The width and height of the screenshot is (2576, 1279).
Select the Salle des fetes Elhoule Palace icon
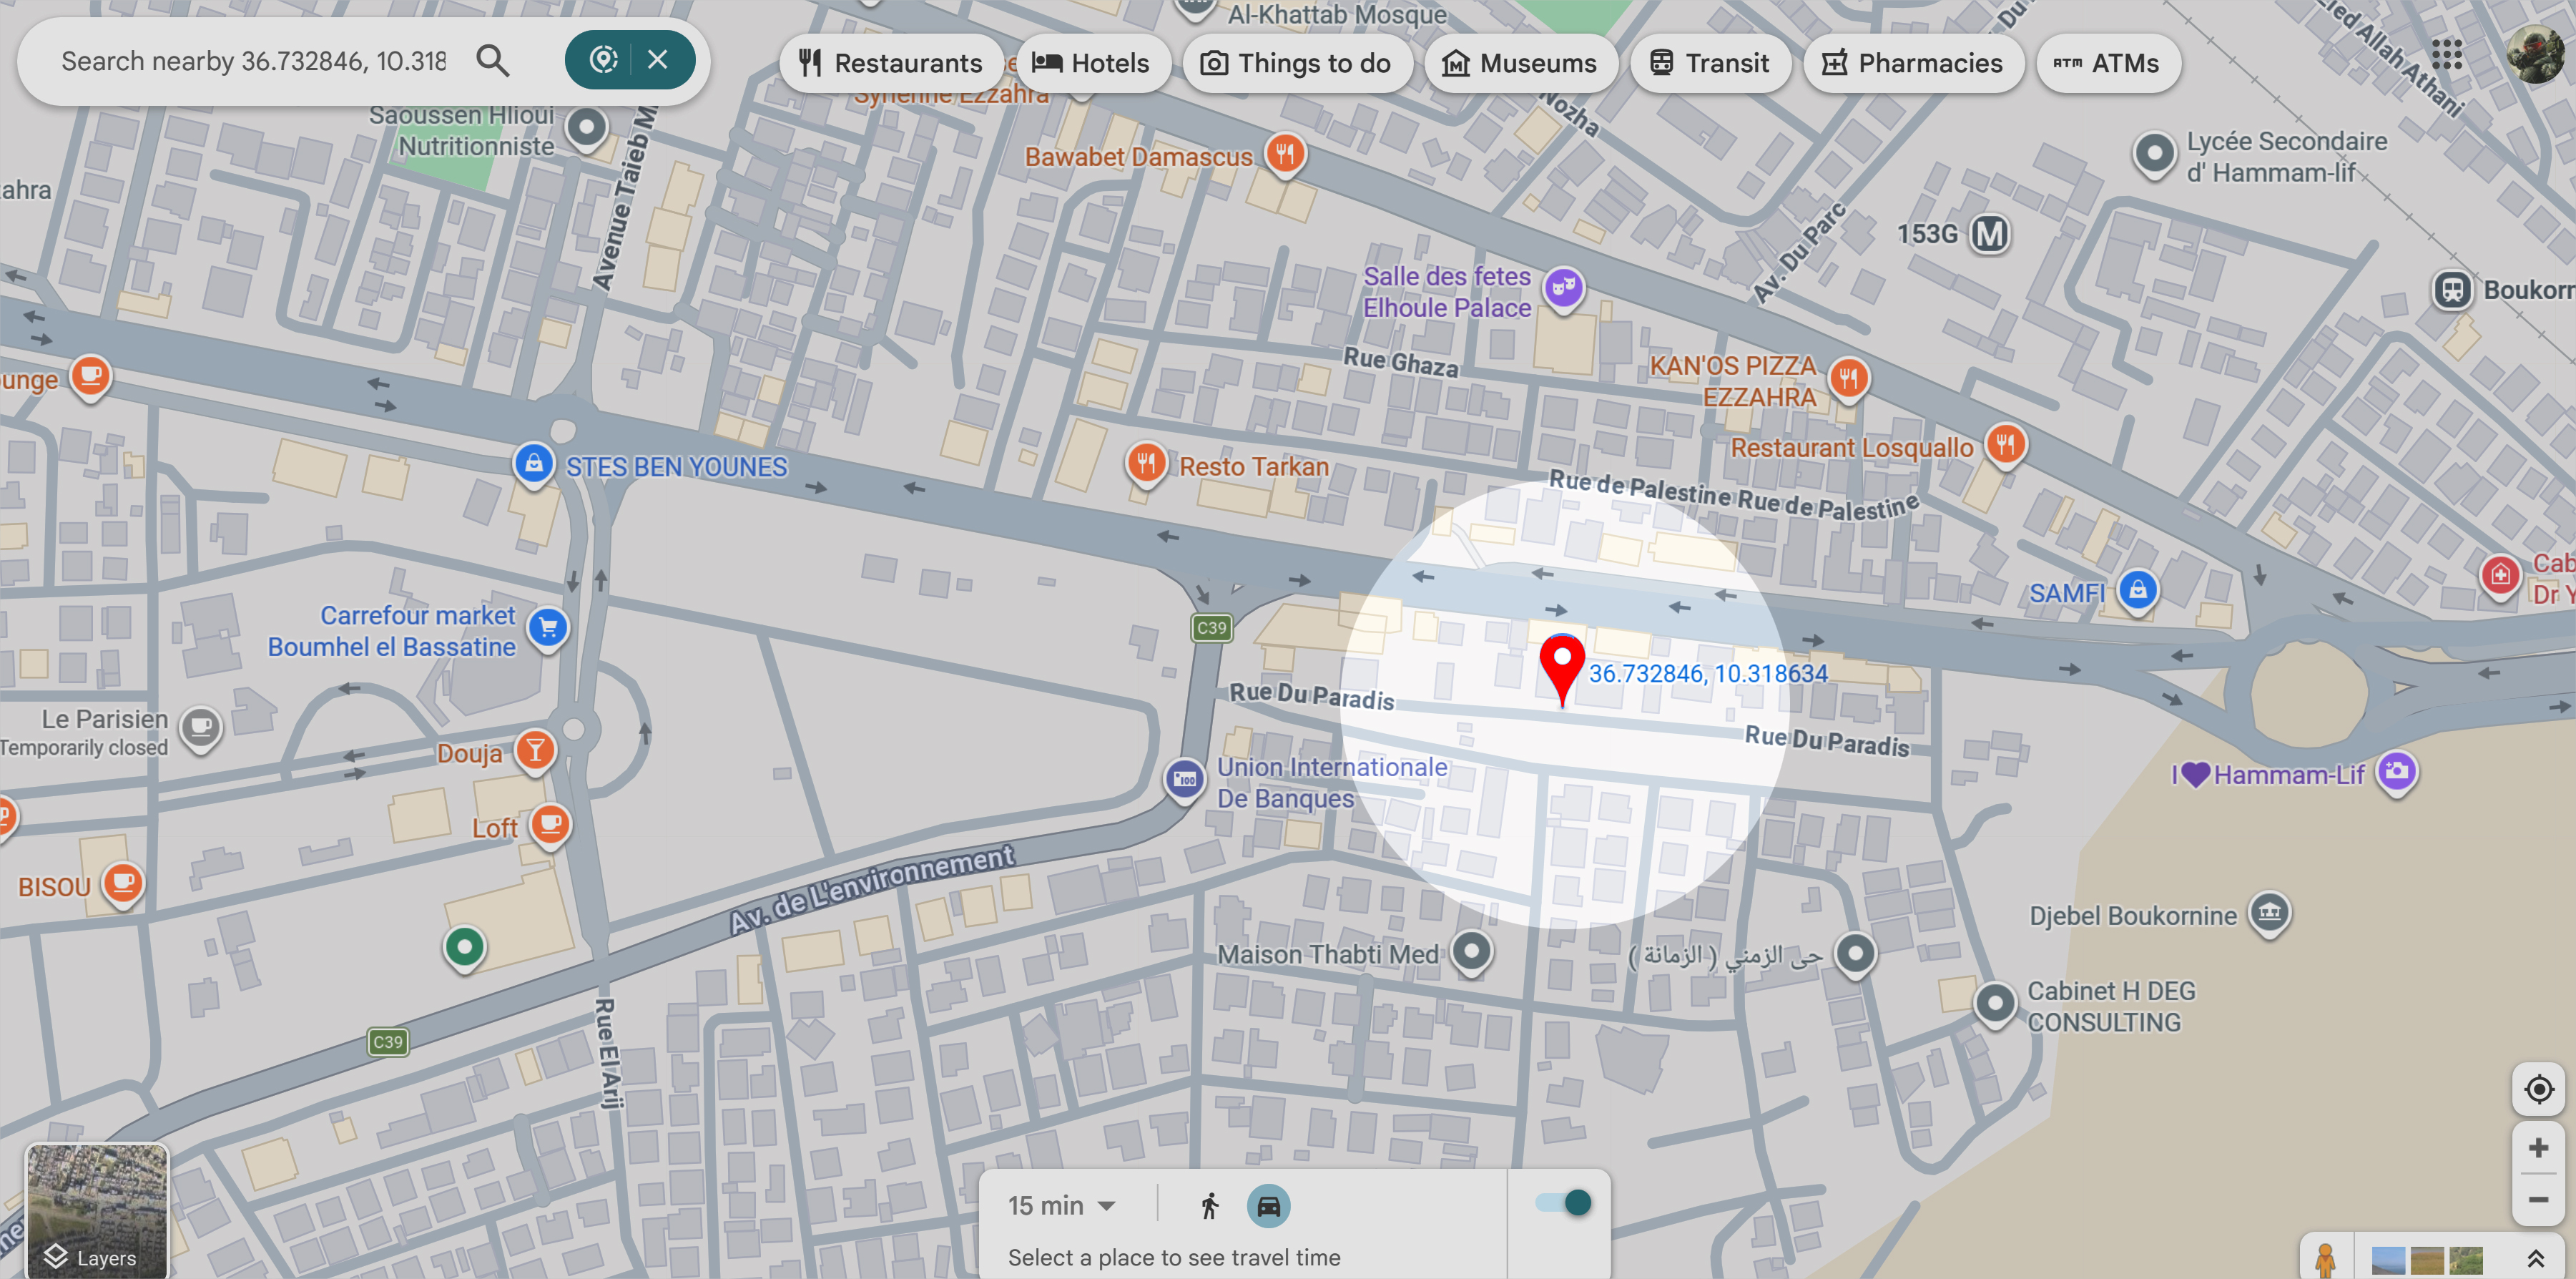[1564, 289]
